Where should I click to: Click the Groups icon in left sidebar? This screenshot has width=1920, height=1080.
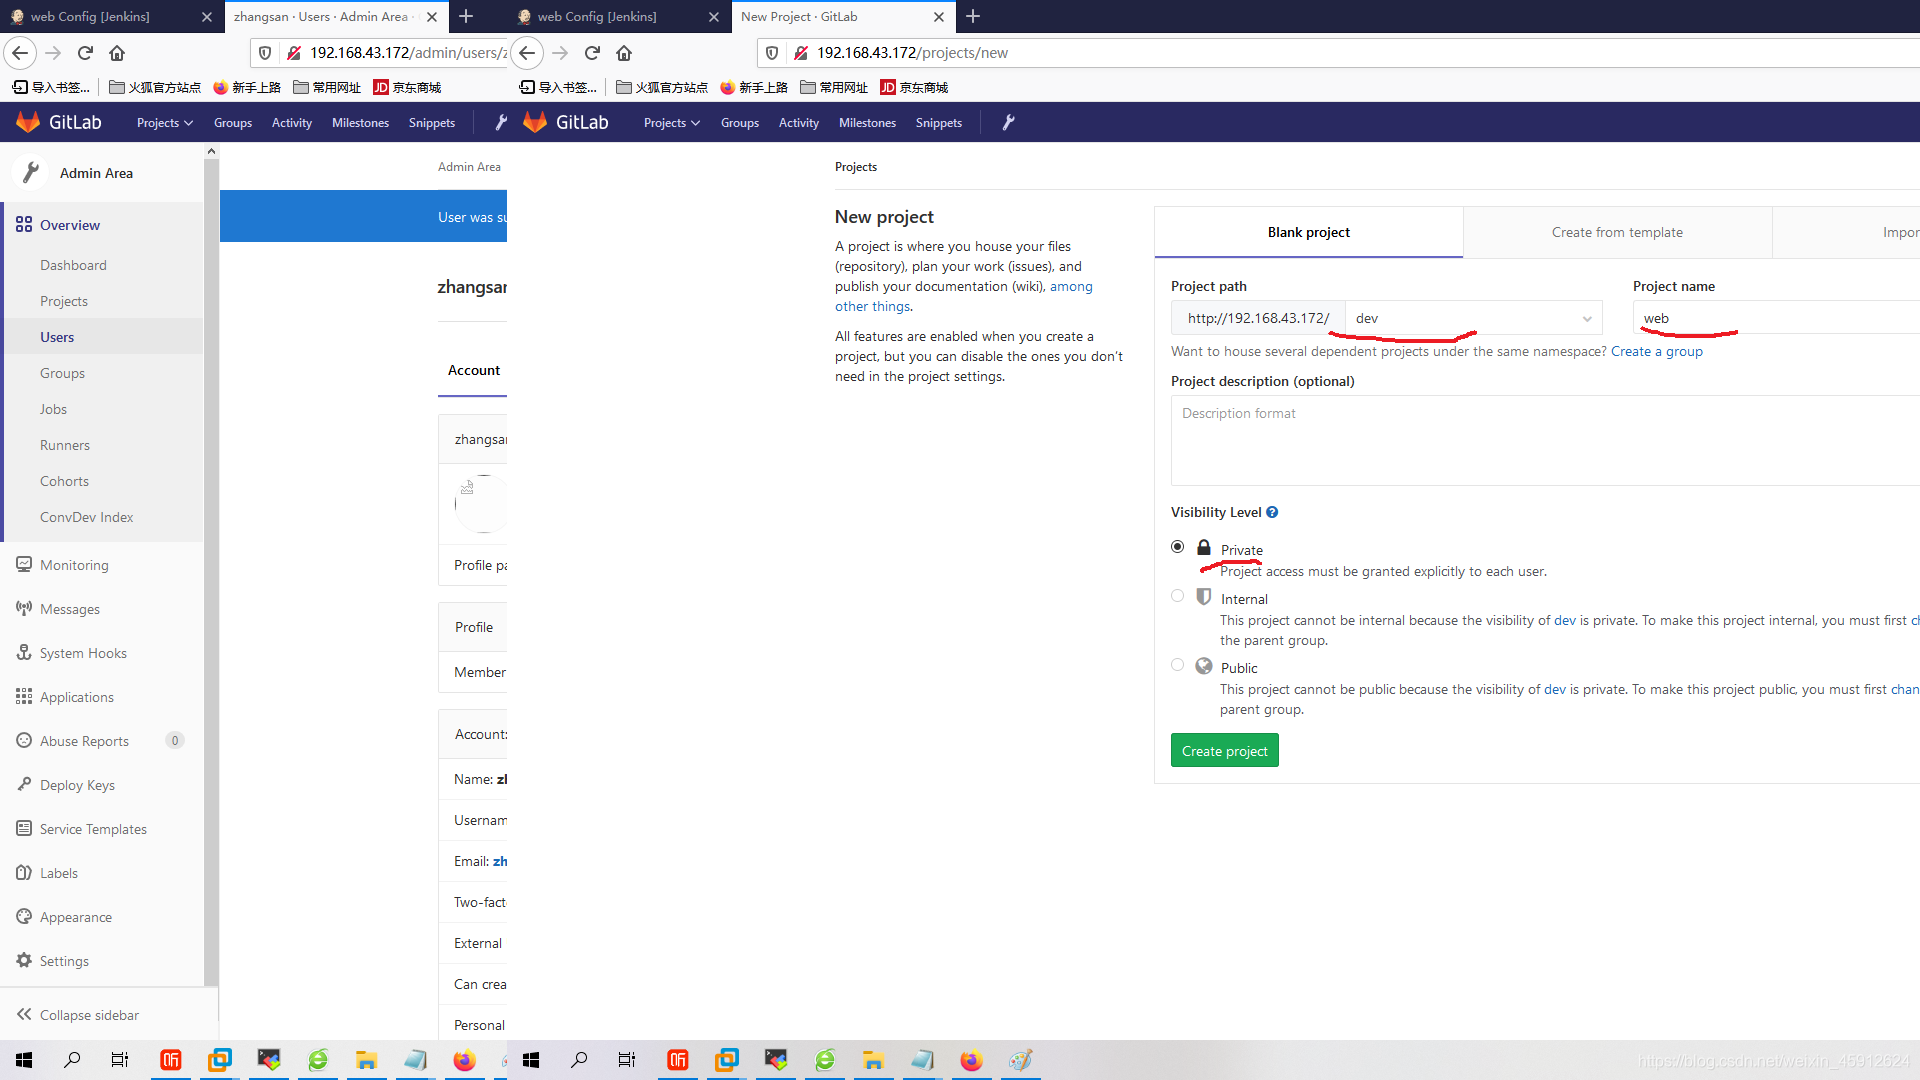coord(62,372)
